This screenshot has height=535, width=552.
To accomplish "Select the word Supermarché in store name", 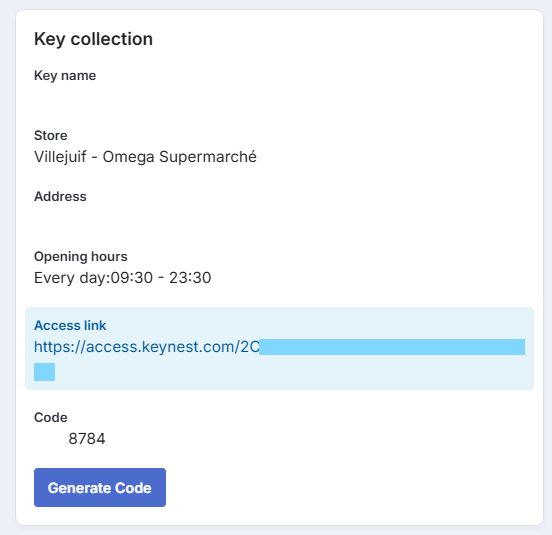I will [x=208, y=157].
